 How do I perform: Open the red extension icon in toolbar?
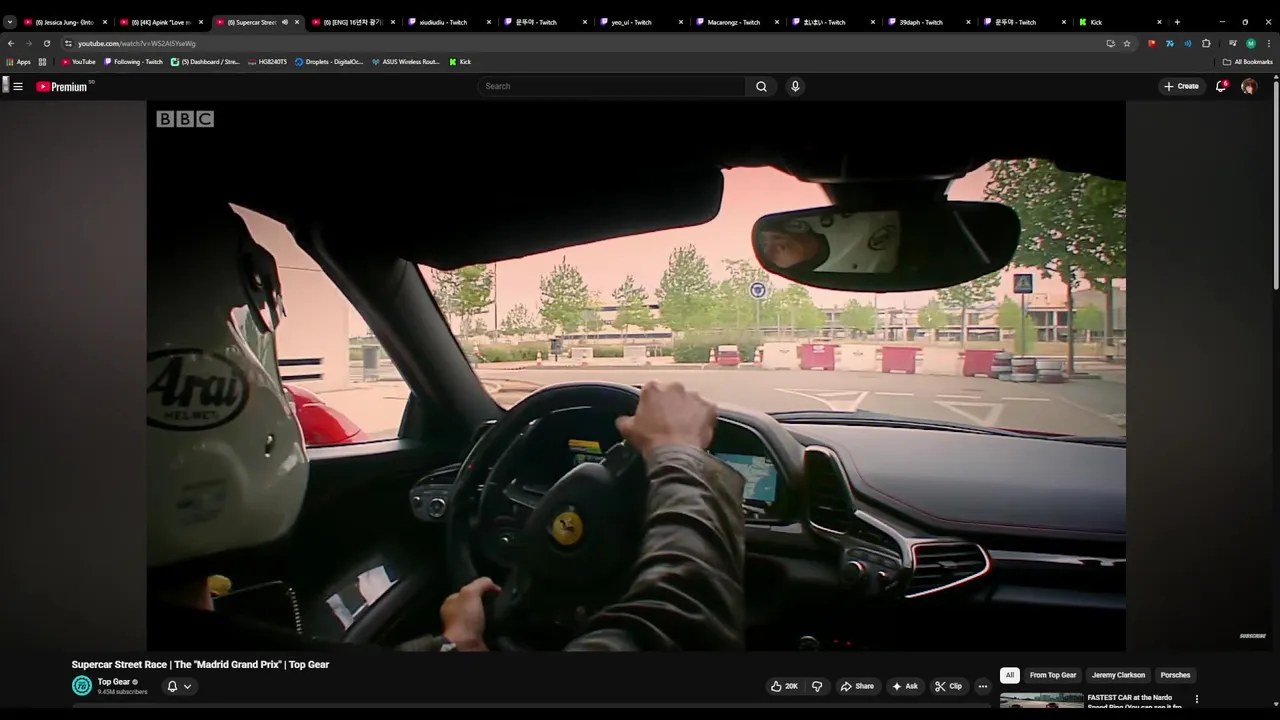click(1152, 43)
